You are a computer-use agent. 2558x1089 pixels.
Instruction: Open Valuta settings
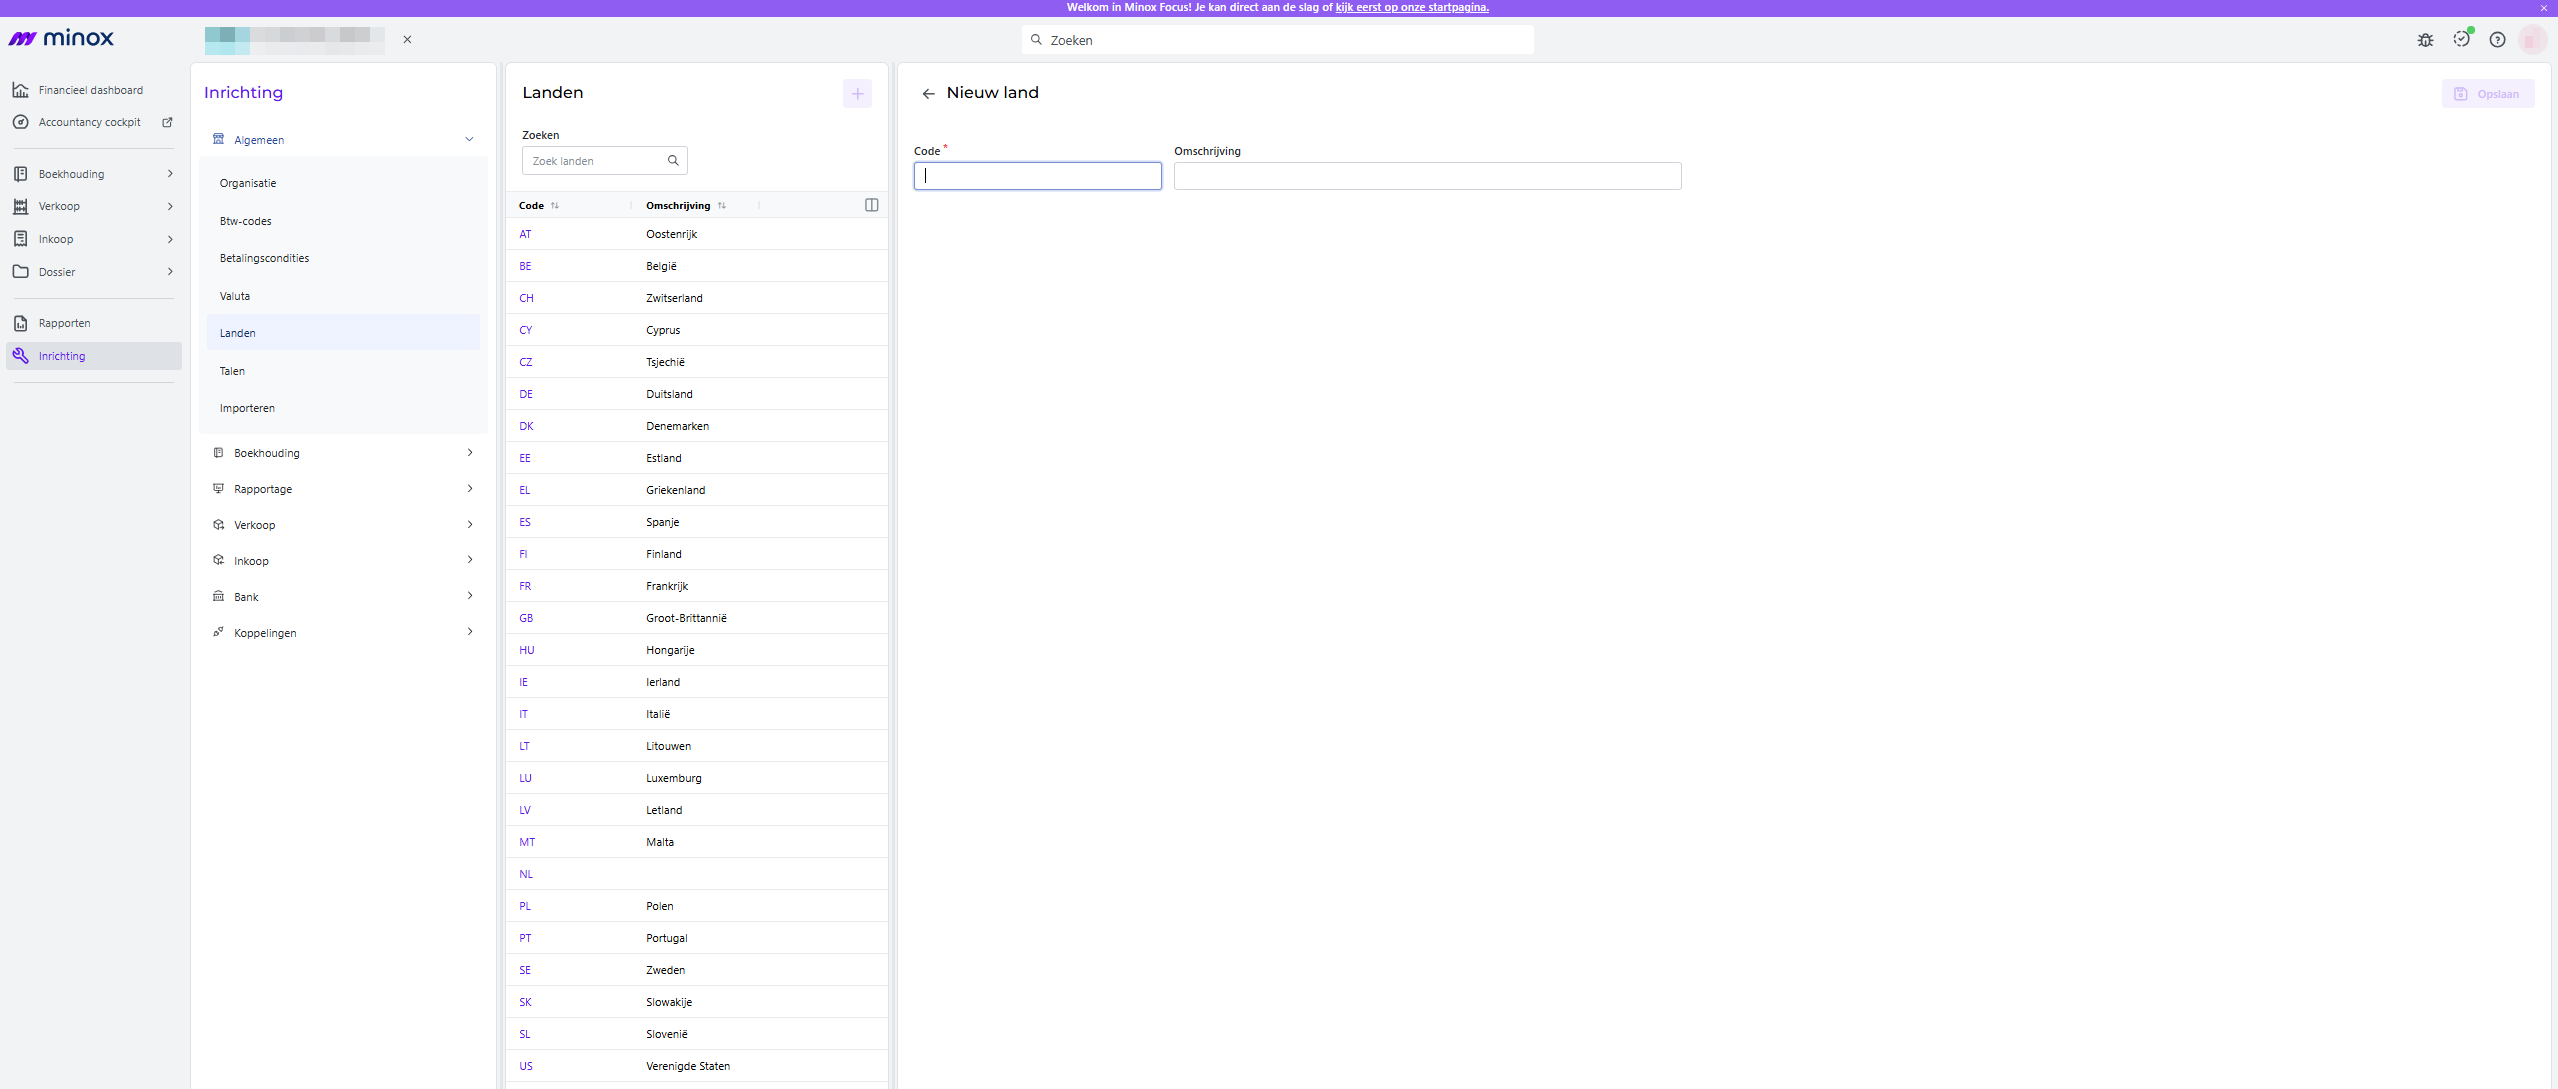pos(343,296)
